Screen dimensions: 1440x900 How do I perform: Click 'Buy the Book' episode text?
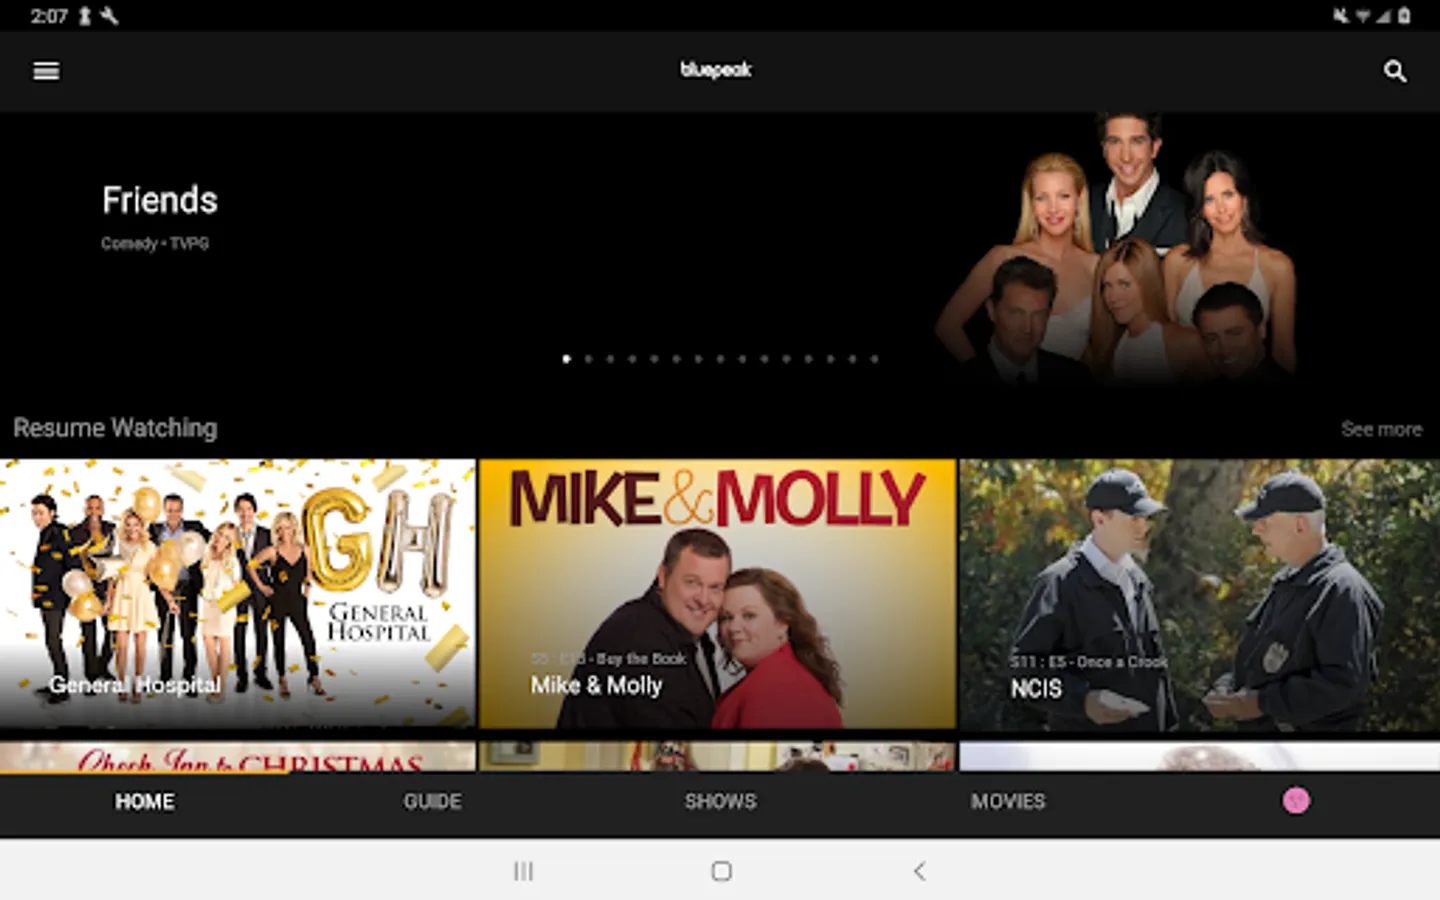tap(641, 659)
